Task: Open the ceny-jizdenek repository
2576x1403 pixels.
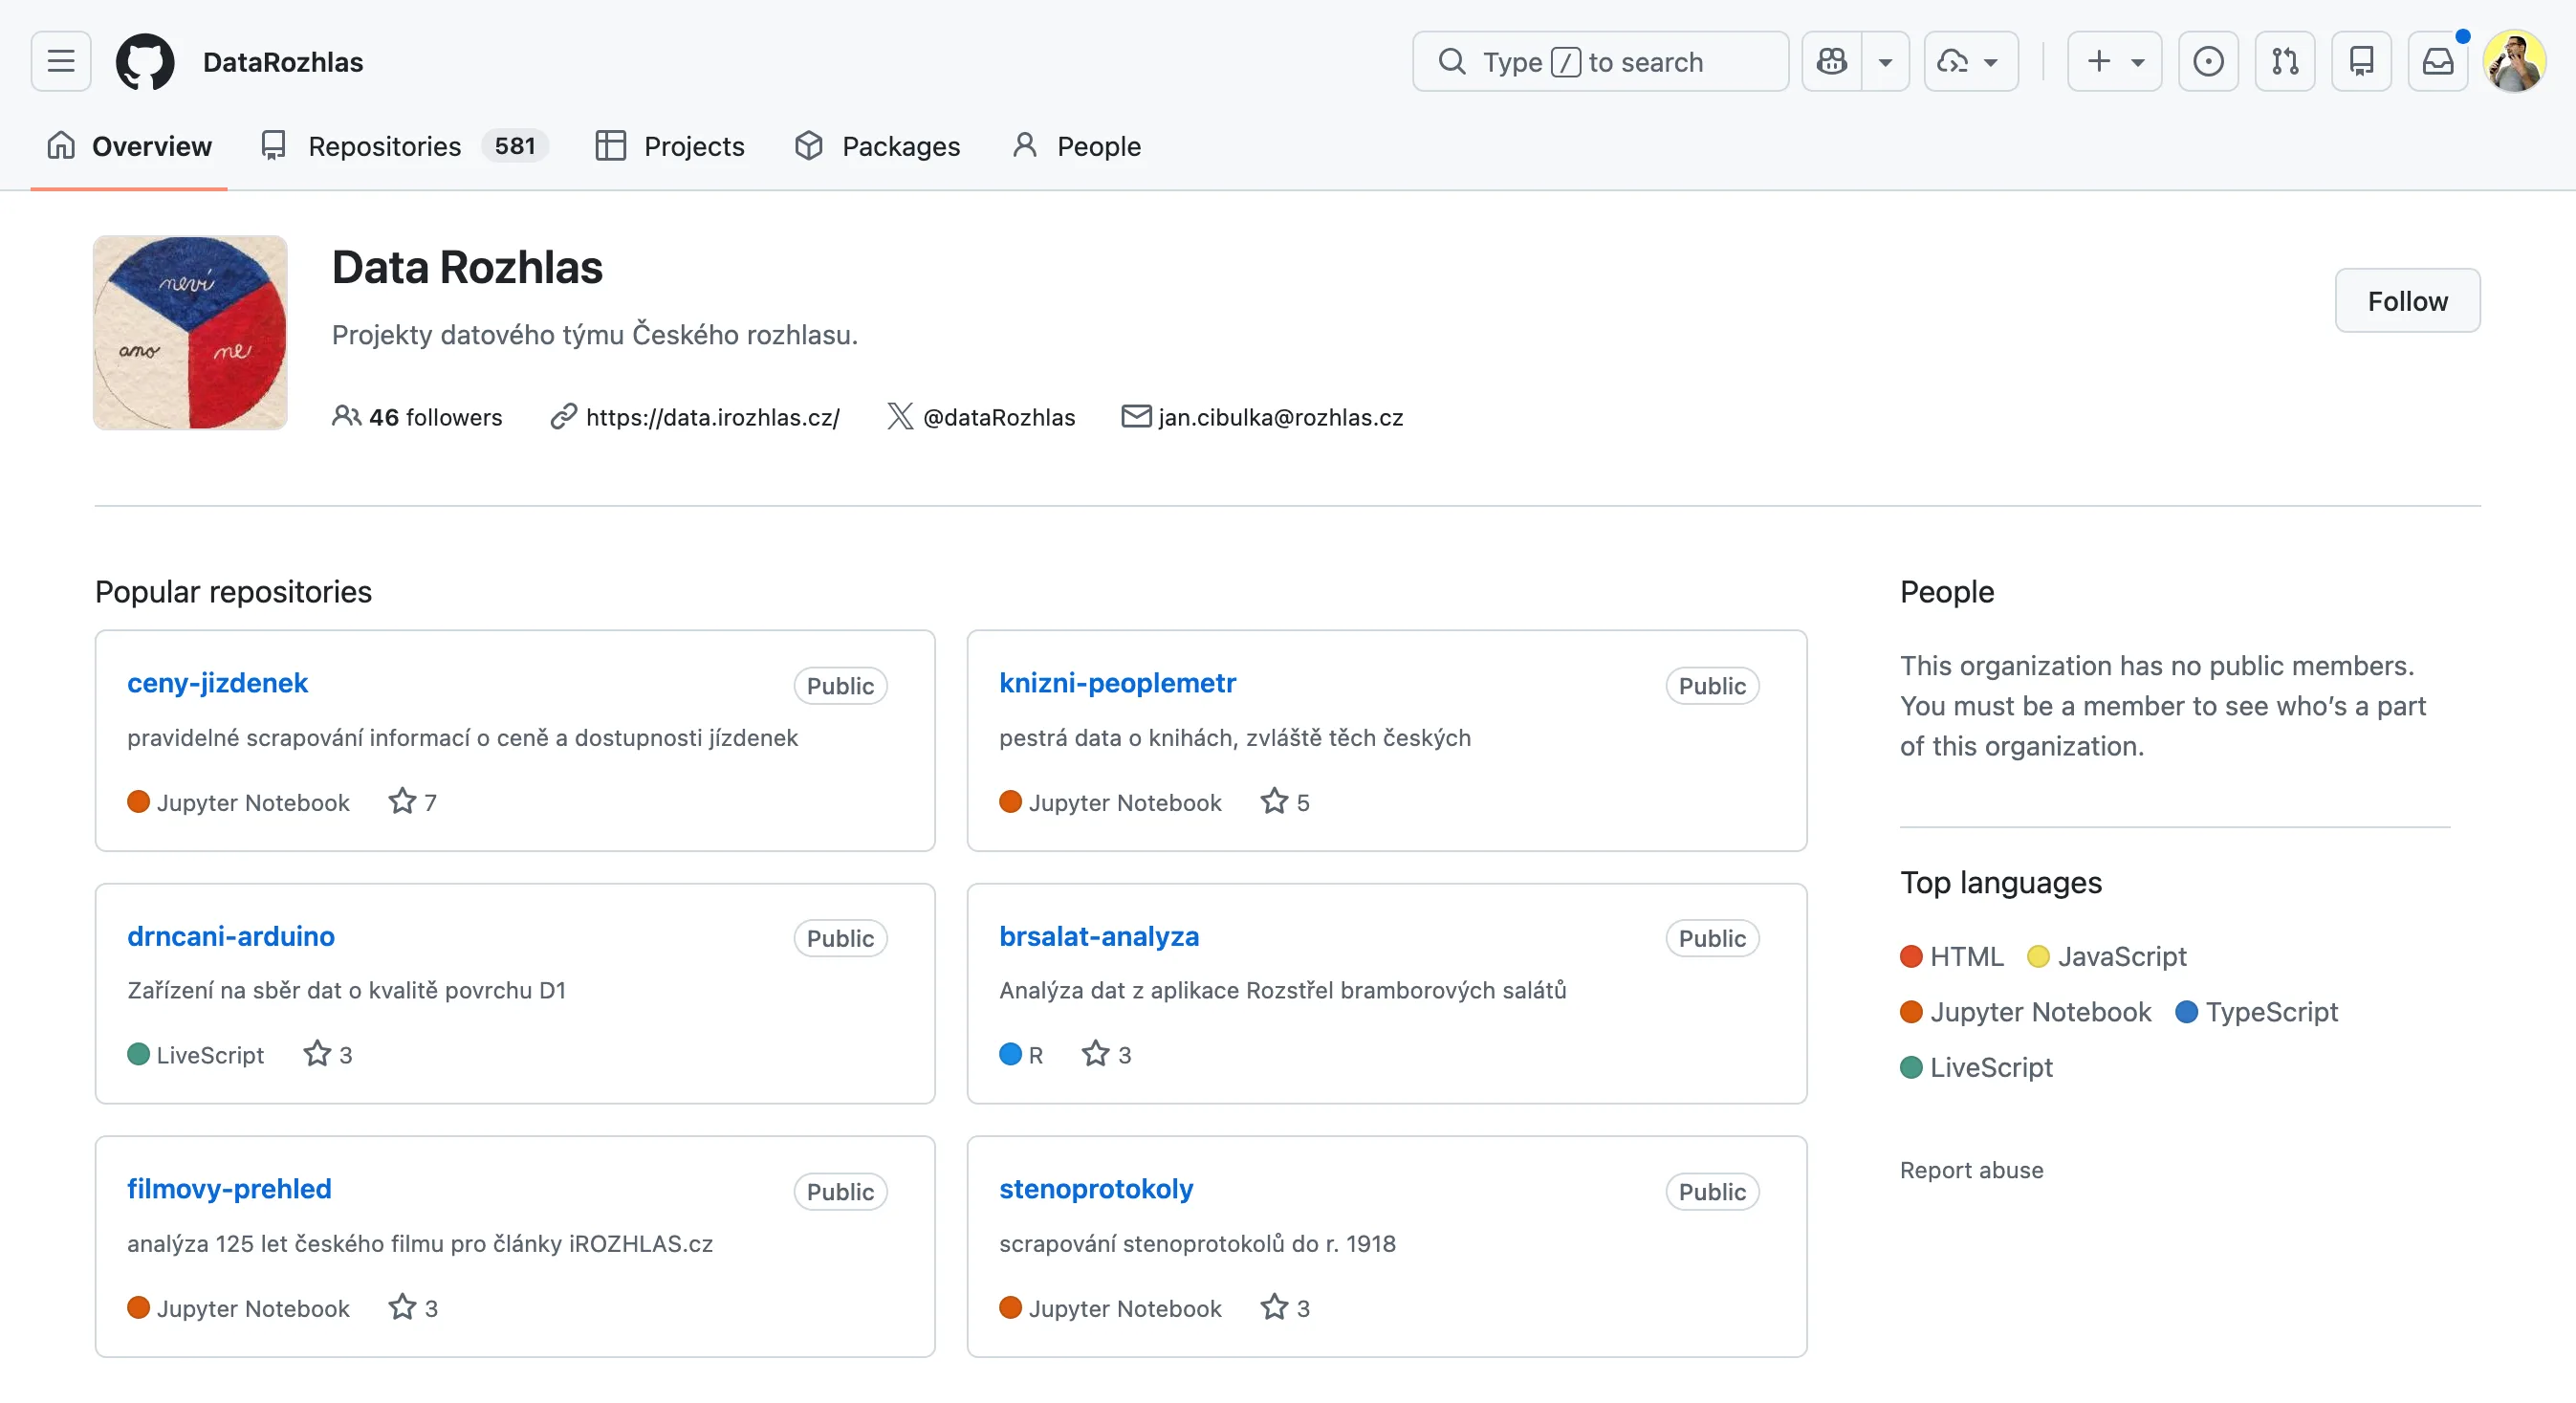Action: click(x=217, y=683)
